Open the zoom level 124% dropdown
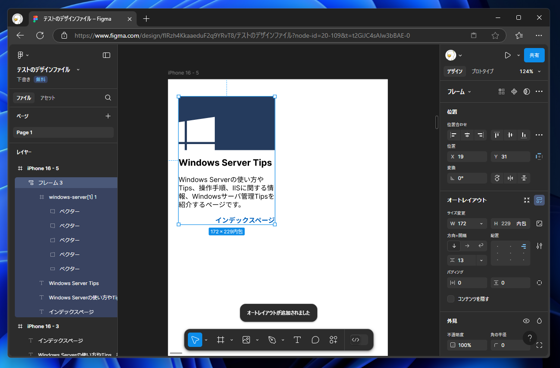Viewport: 560px width, 368px height. (x=530, y=71)
